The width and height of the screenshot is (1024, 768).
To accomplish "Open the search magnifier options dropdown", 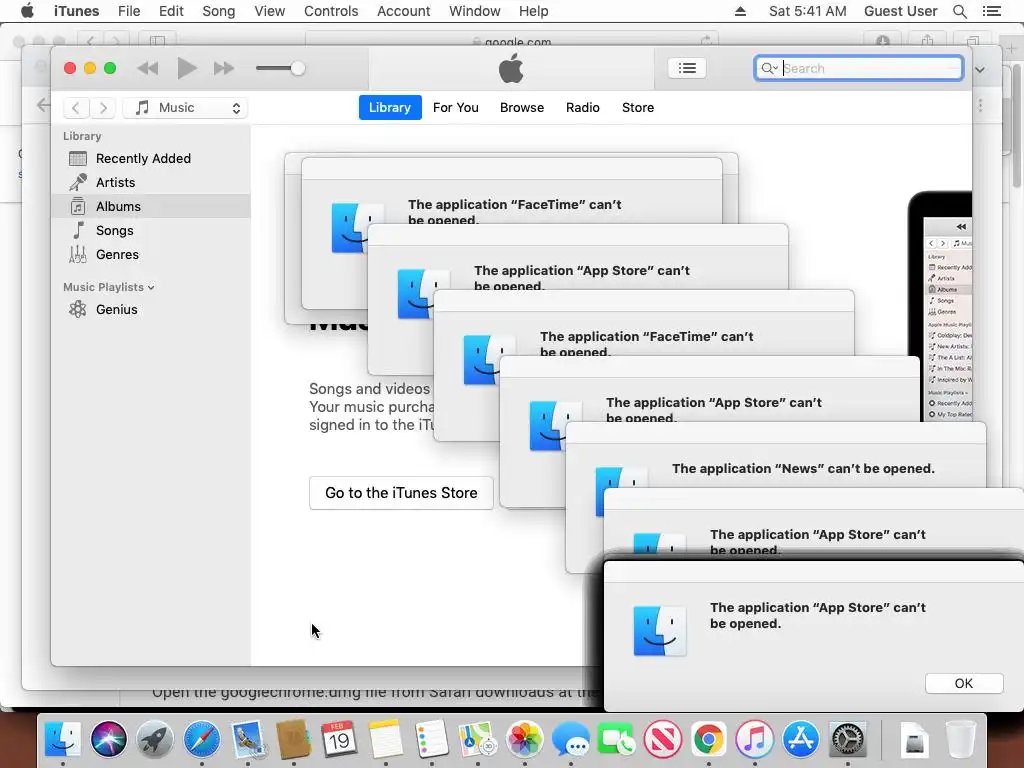I will (x=769, y=68).
